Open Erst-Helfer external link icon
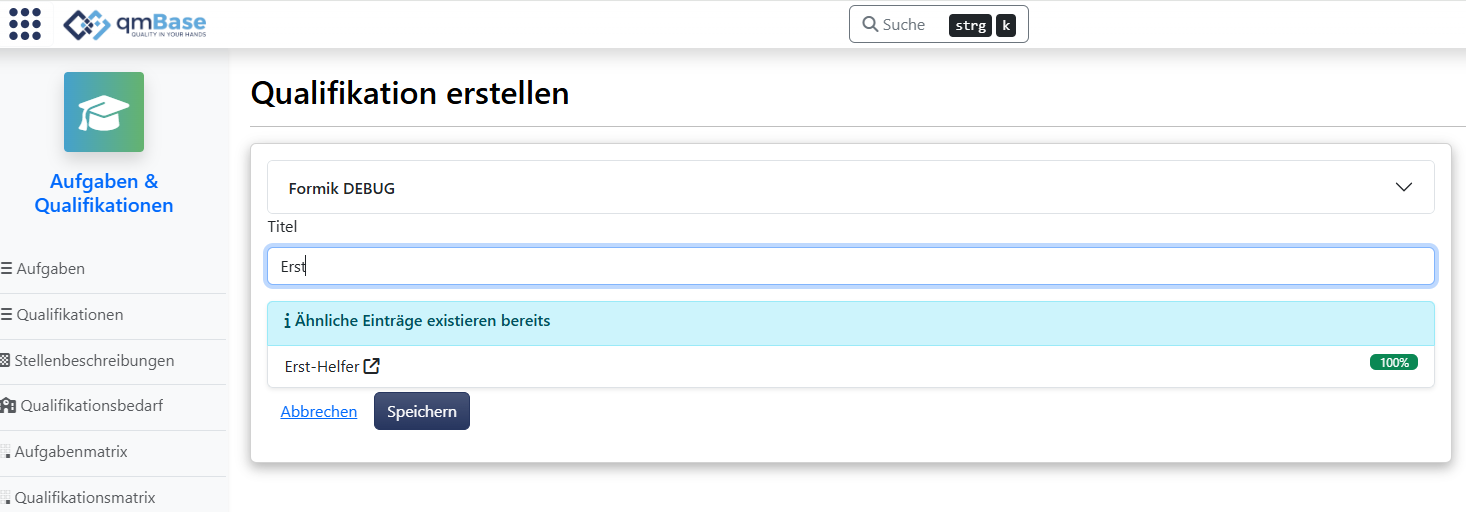This screenshot has height=512, width=1466. pos(372,367)
